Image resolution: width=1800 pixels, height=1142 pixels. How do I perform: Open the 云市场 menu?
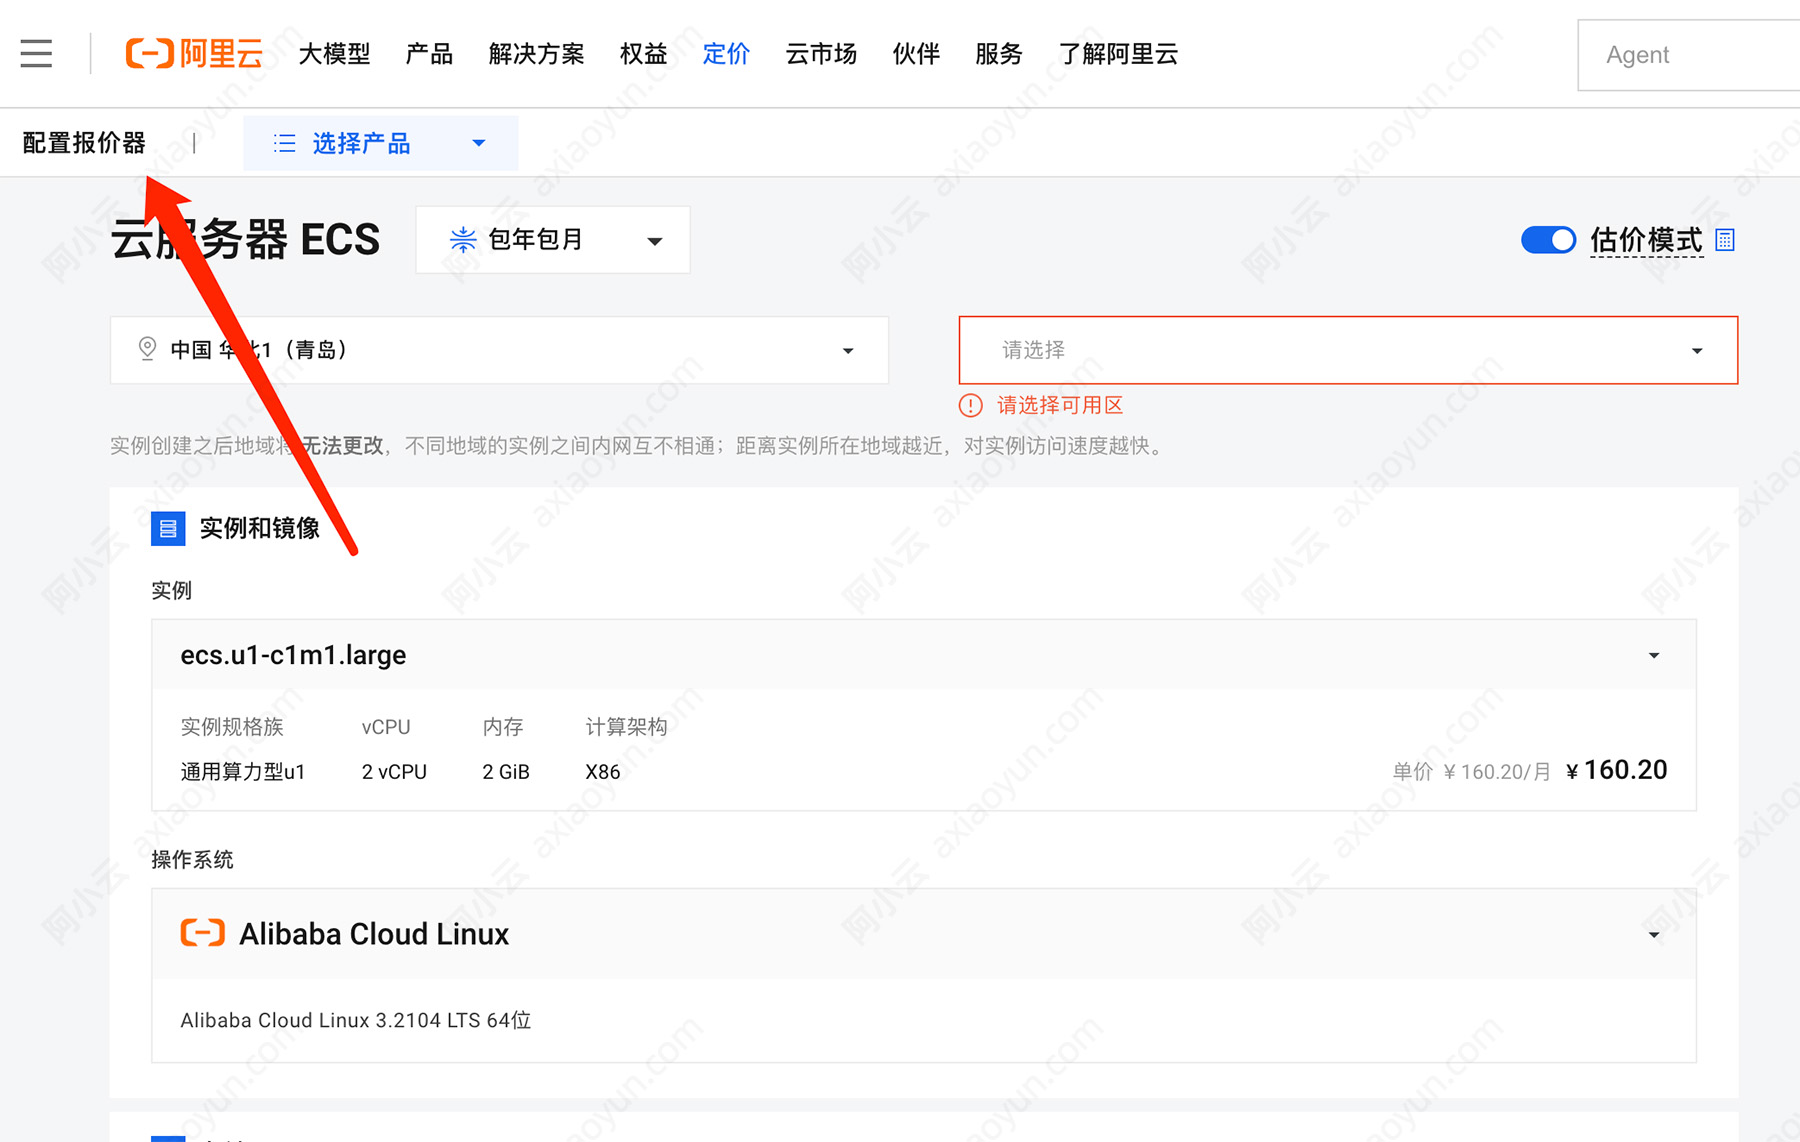(x=821, y=54)
